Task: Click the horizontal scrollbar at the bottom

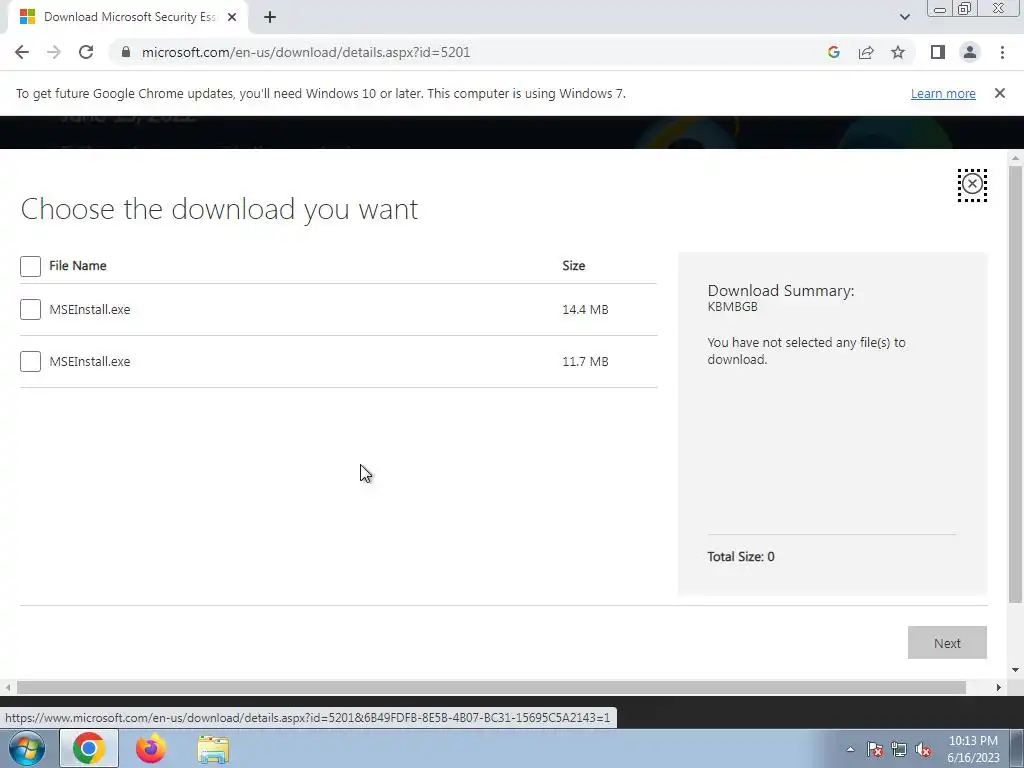Action: pos(491,687)
